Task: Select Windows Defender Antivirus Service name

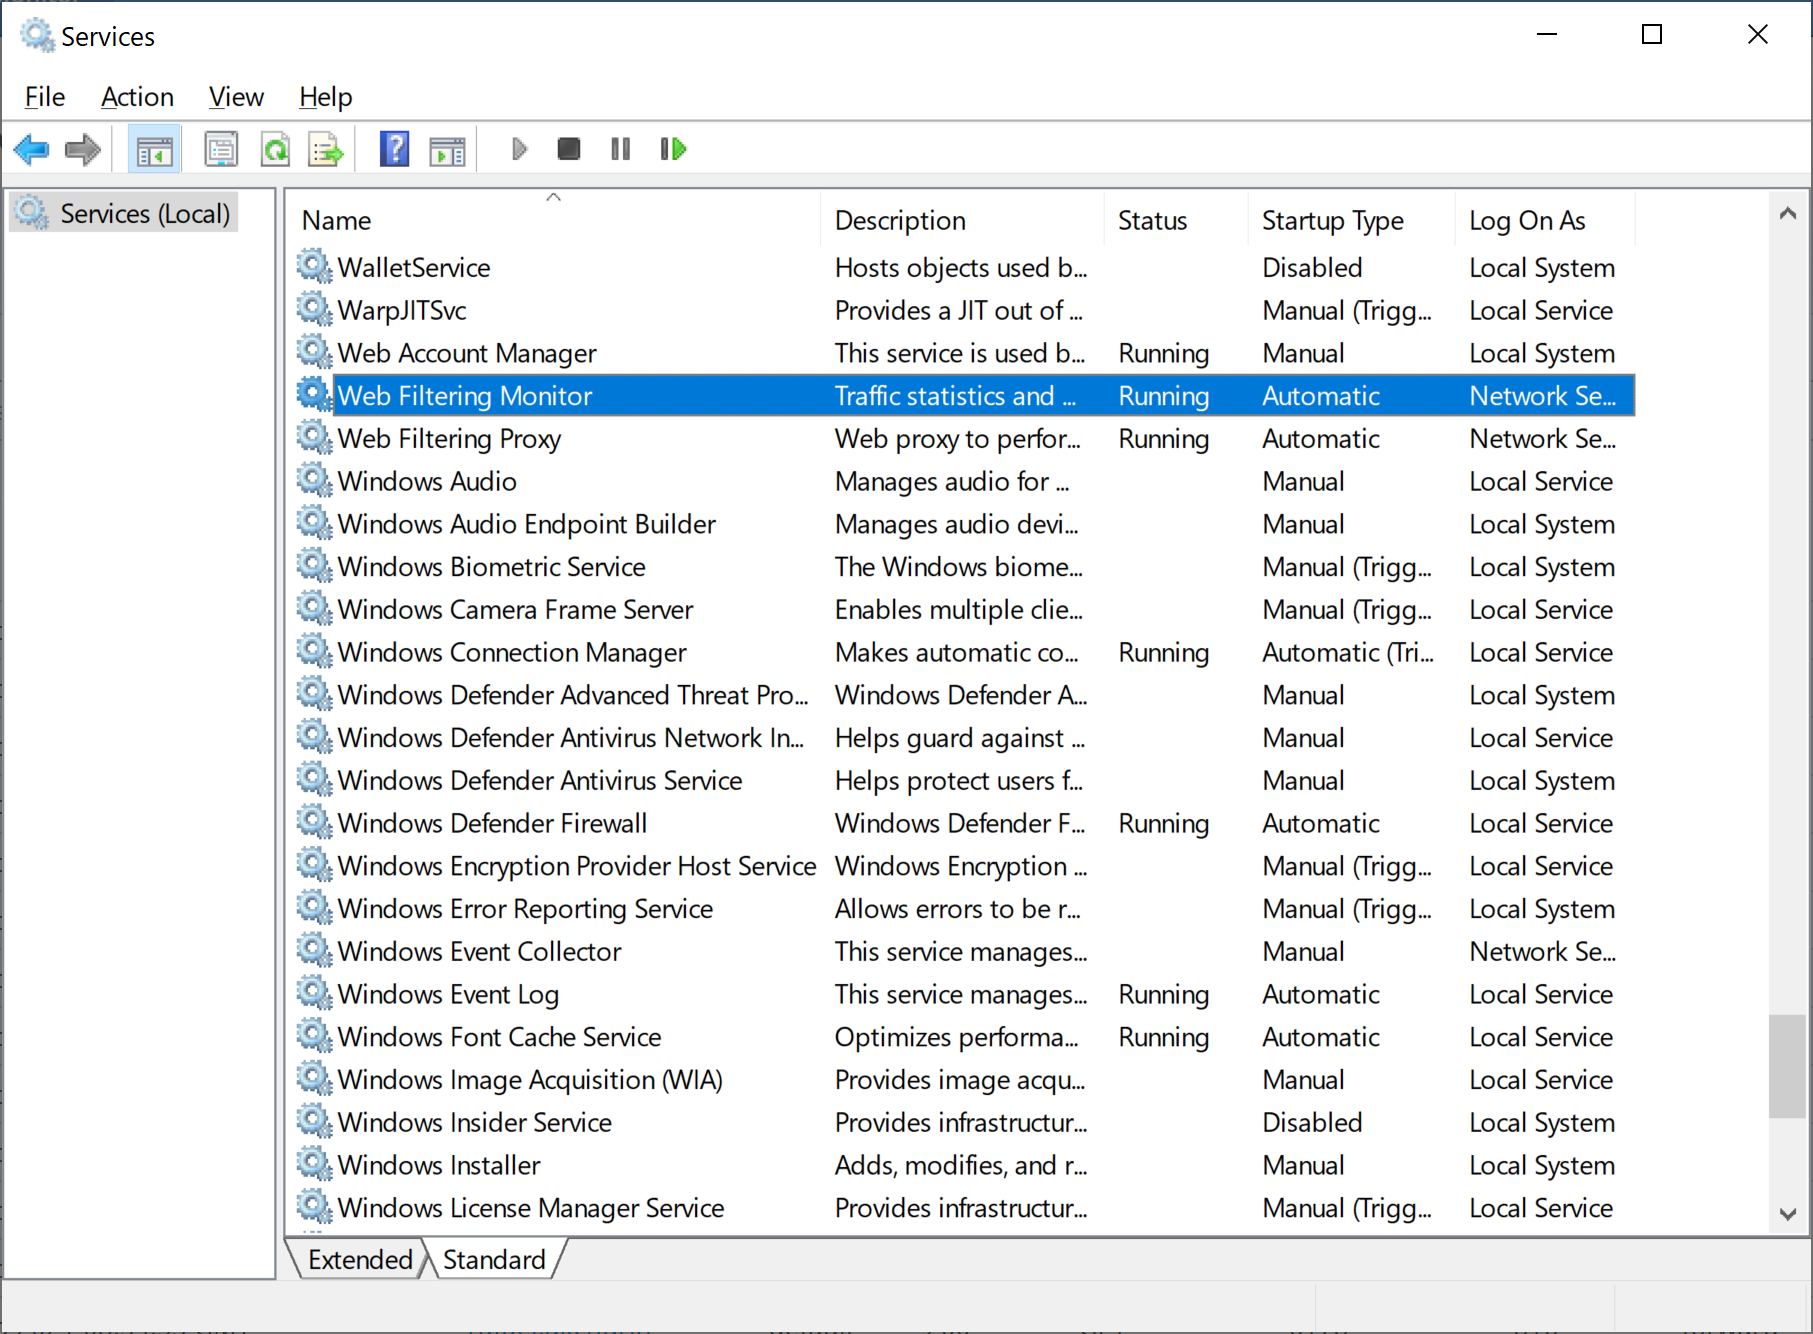Action: tap(540, 780)
